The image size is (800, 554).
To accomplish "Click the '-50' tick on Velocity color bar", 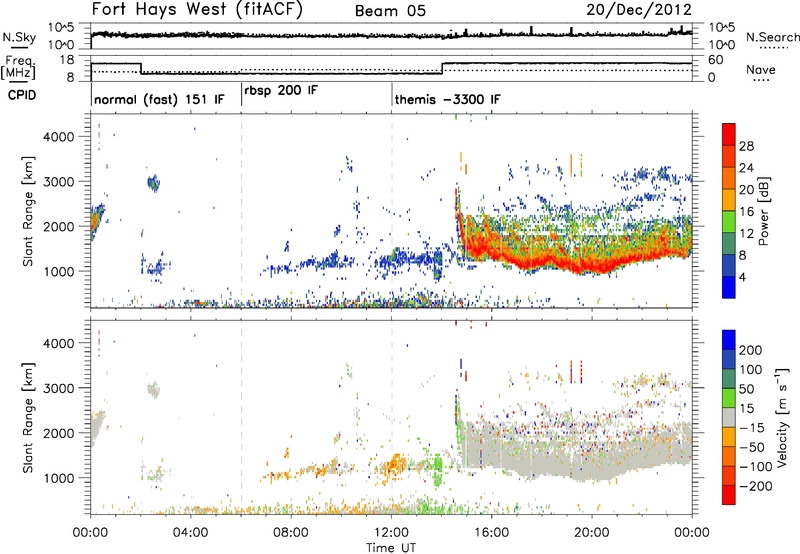I will point(752,447).
